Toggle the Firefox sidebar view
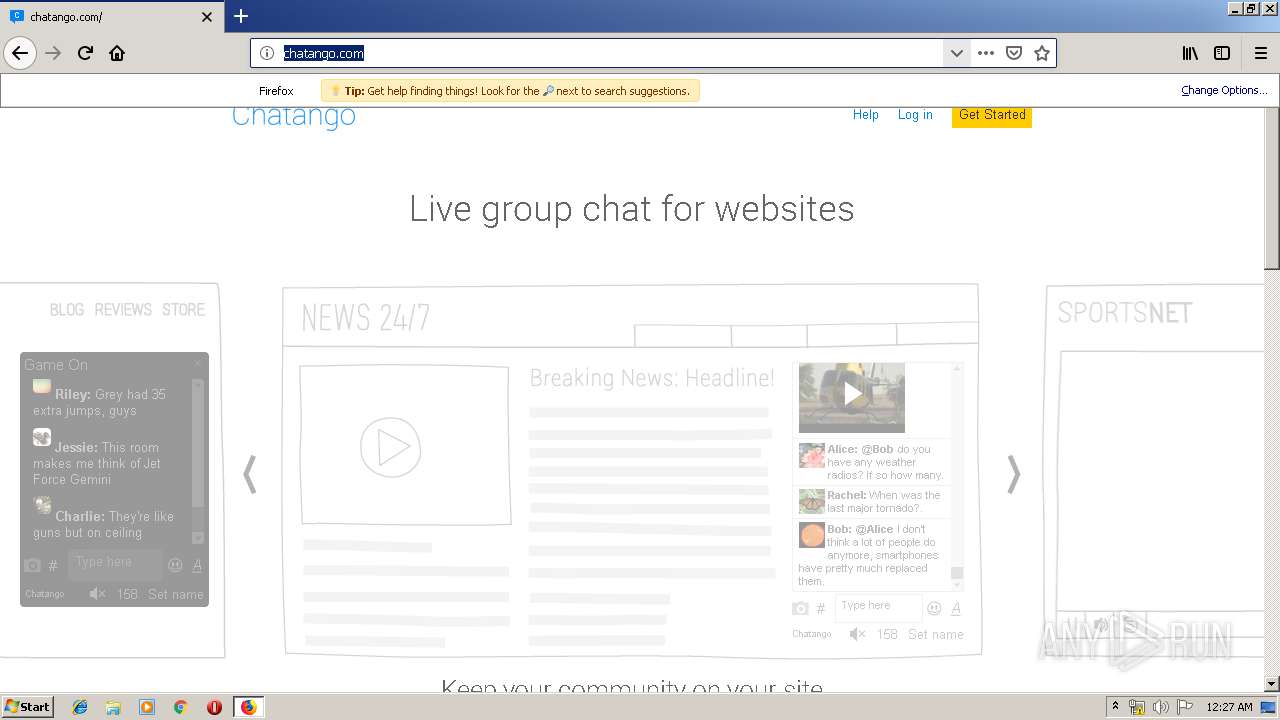 coord(1222,53)
